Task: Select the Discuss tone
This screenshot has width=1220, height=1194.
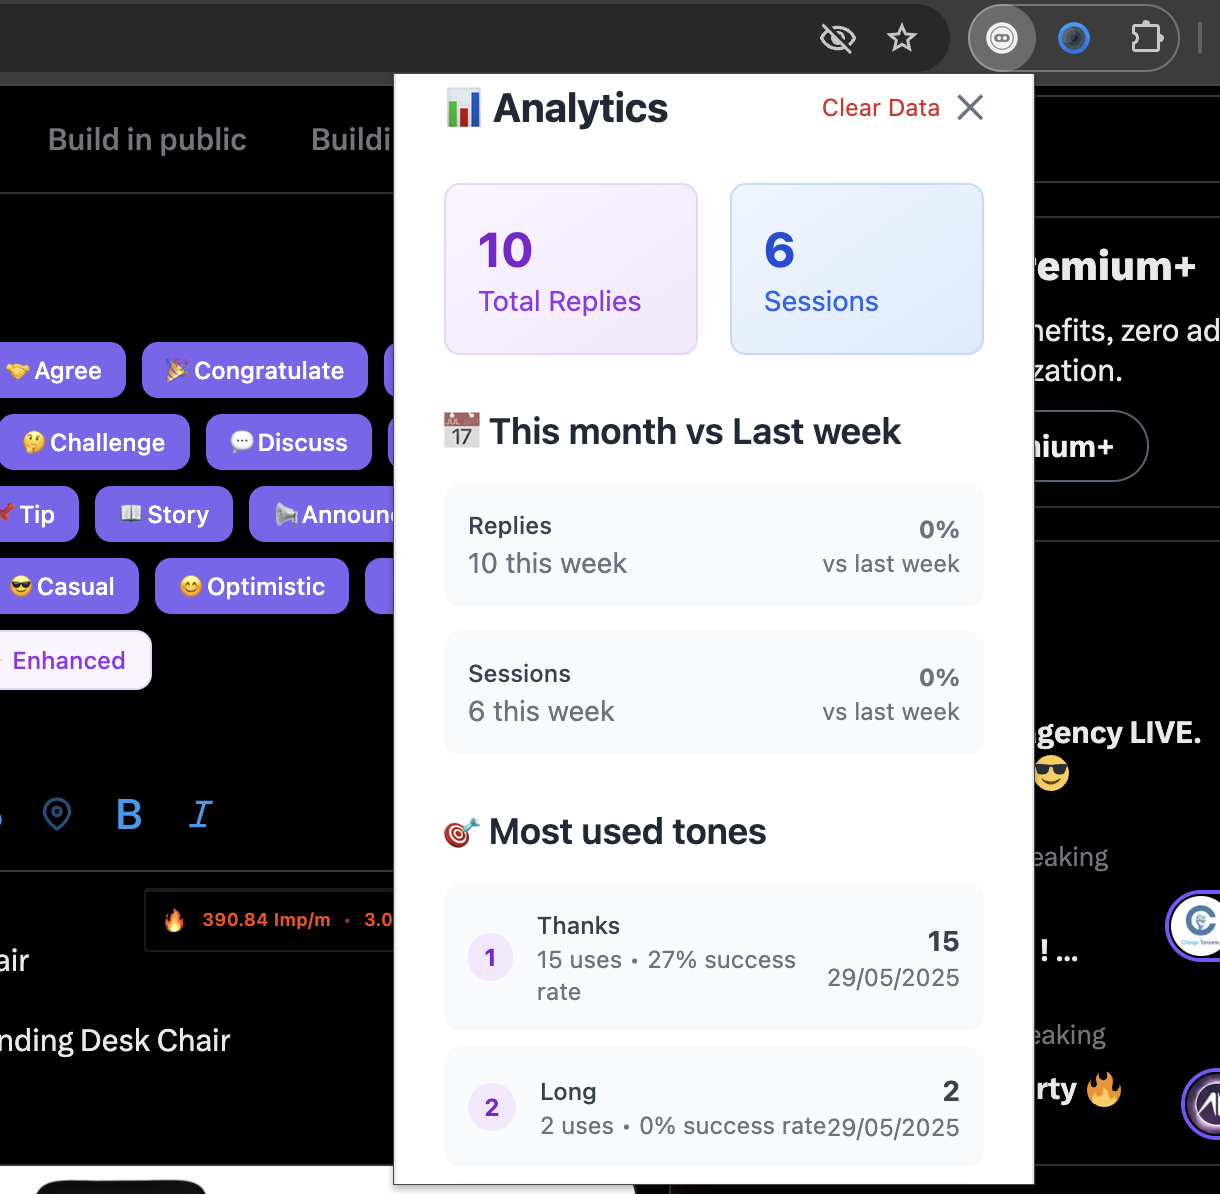Action: 289,443
